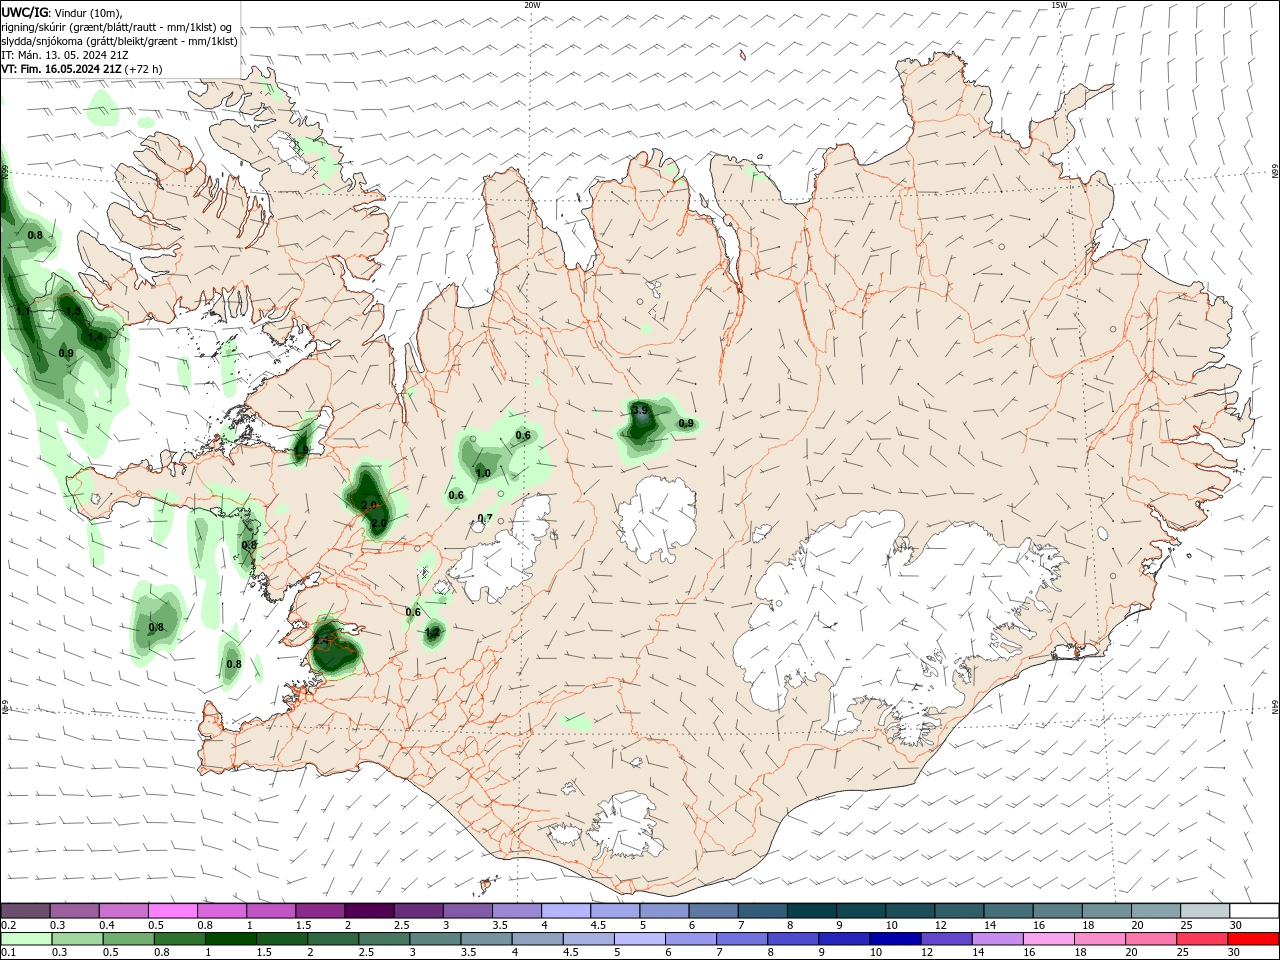Click the 'IT: Mán. 13. 05. 2024 21Z' line
This screenshot has width=1280, height=960.
pyautogui.click(x=63, y=55)
